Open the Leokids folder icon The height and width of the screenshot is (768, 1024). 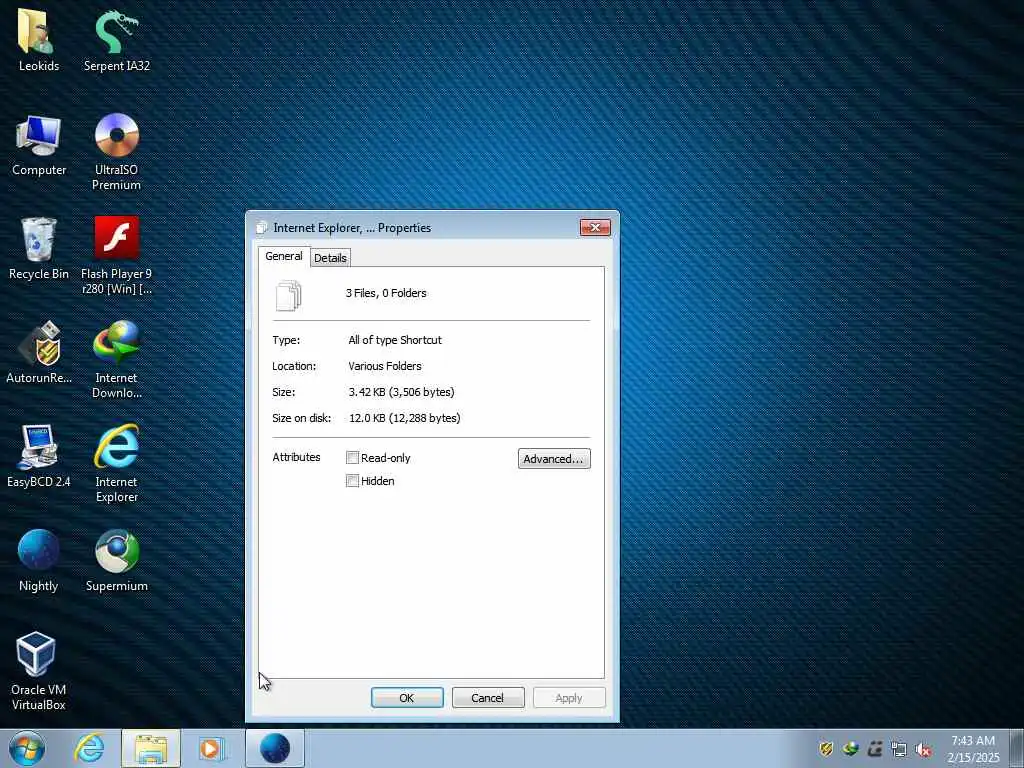pyautogui.click(x=39, y=40)
